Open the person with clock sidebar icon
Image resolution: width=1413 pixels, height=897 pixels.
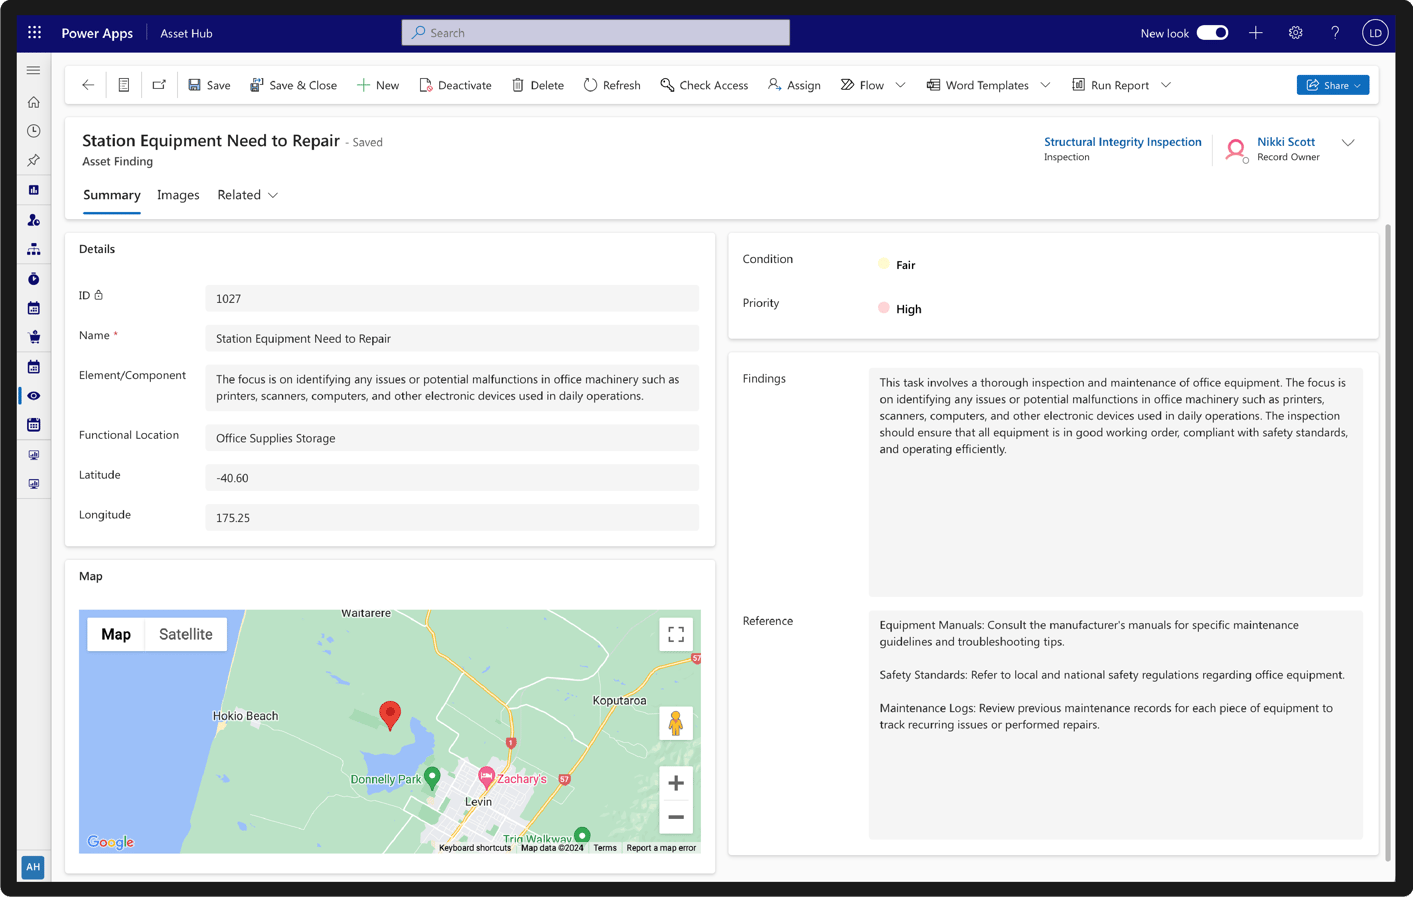tap(34, 220)
